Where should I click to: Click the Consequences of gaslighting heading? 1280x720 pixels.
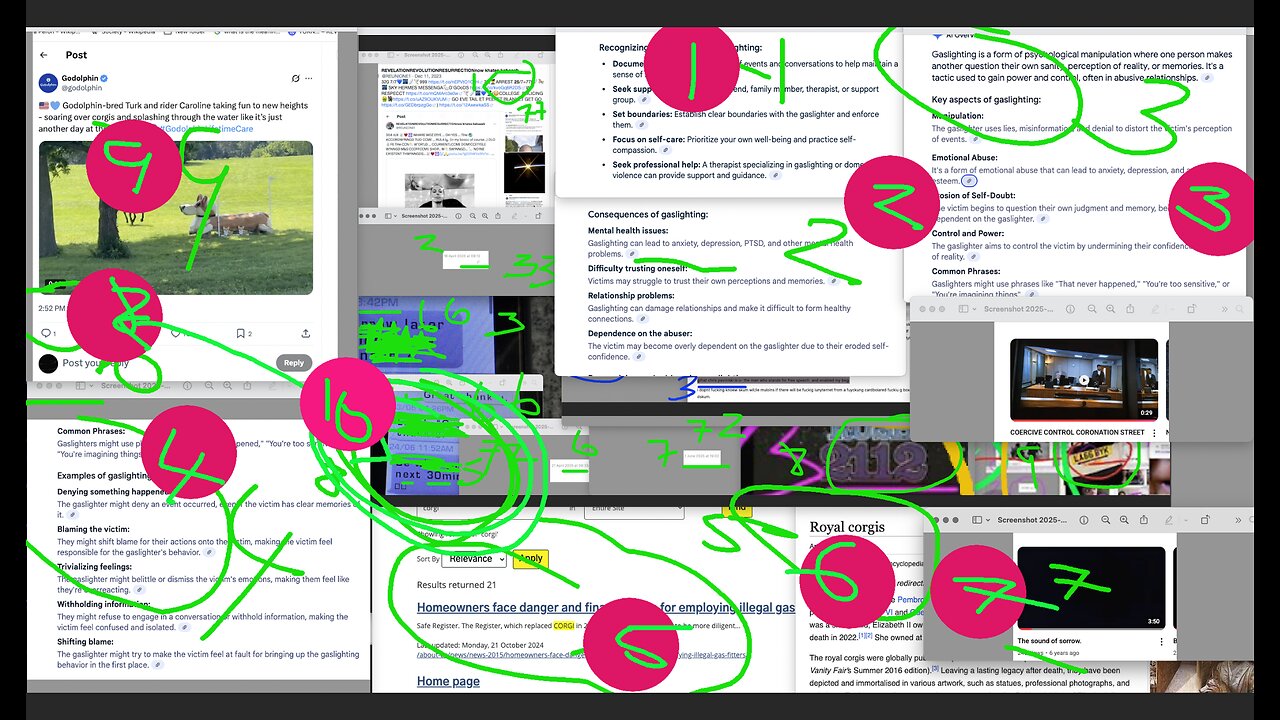click(x=648, y=214)
